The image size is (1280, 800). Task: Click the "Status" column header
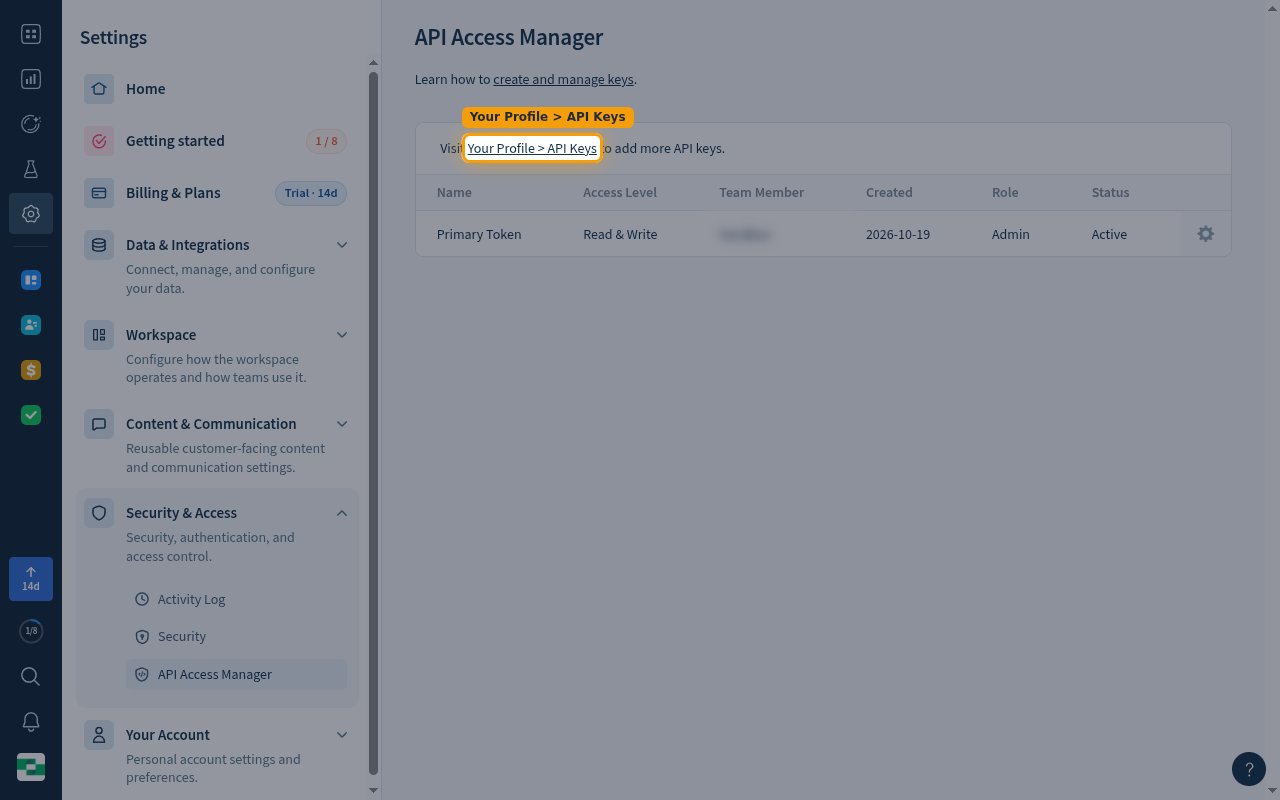pos(1110,192)
